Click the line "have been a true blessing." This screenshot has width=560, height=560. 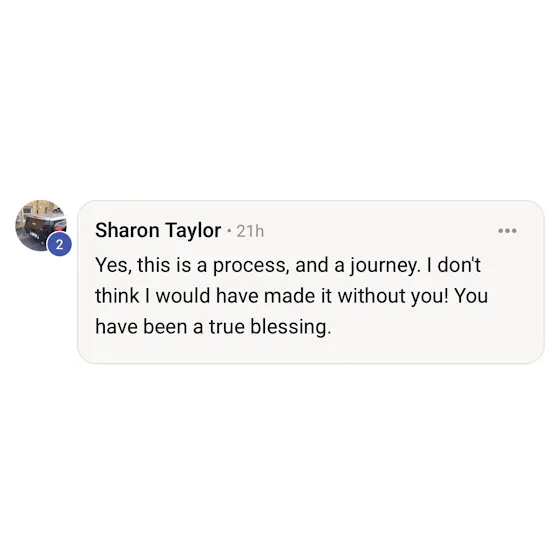(x=213, y=327)
